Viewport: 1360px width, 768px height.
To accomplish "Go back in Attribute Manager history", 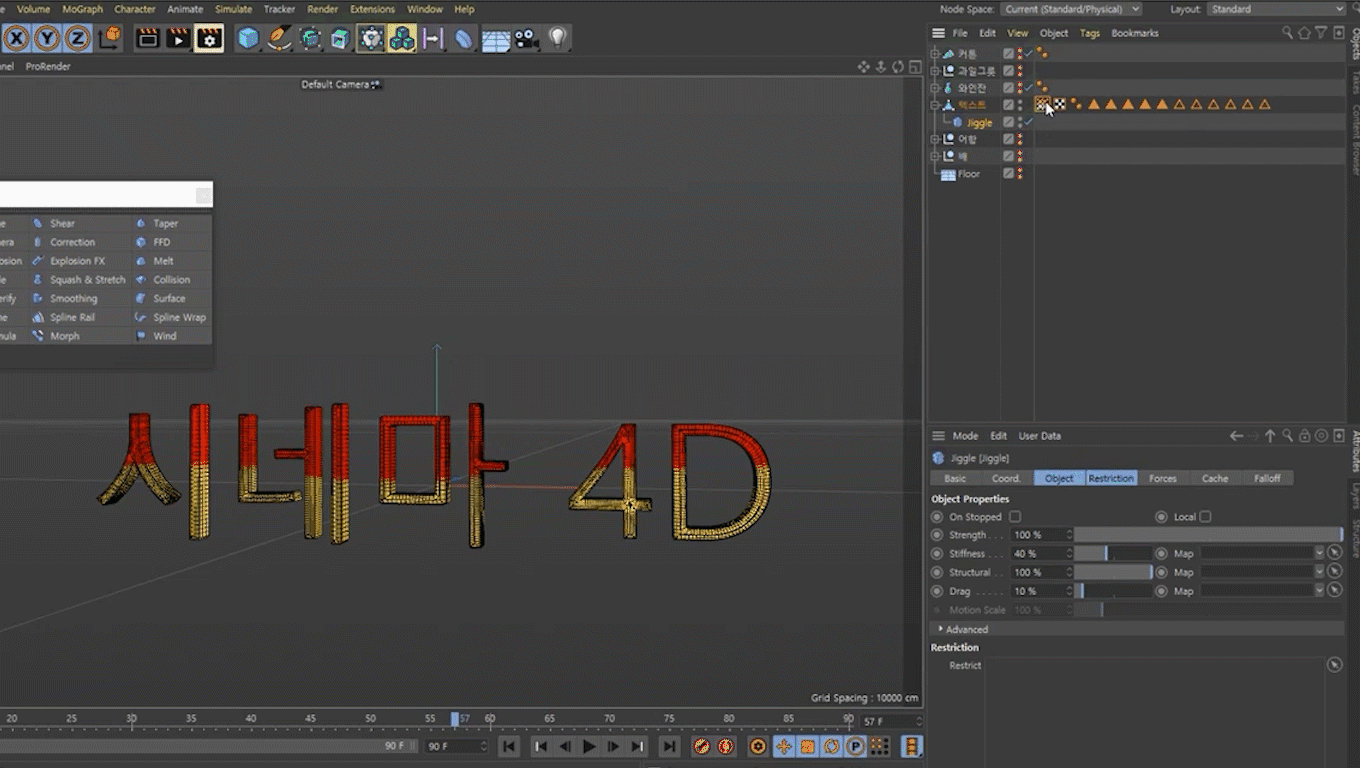I will (x=1237, y=436).
